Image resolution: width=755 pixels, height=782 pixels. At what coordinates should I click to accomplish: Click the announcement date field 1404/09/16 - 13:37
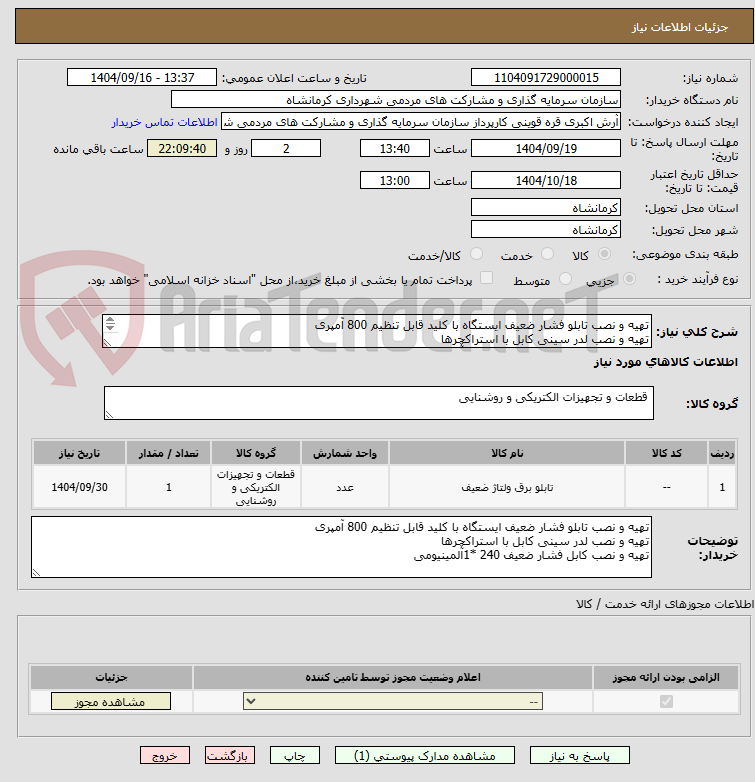coord(142,78)
